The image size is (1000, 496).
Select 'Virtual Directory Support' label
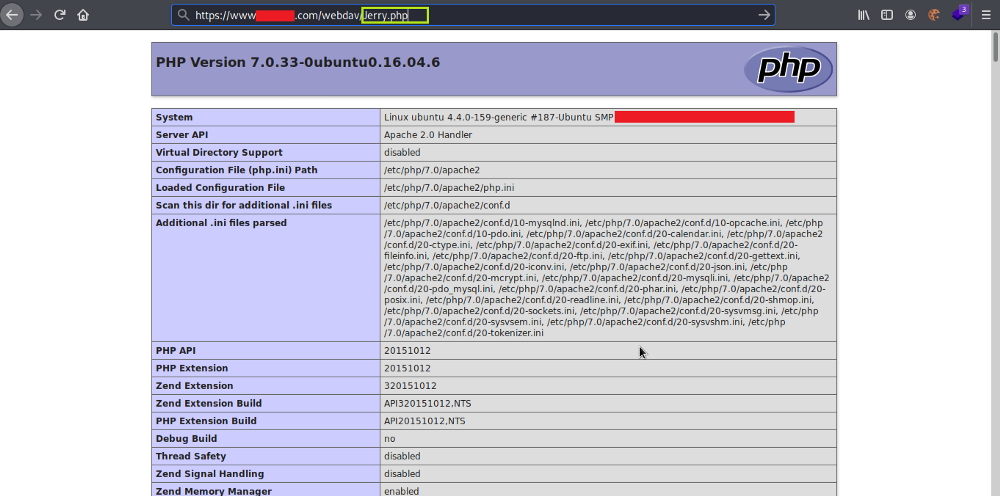[x=219, y=152]
